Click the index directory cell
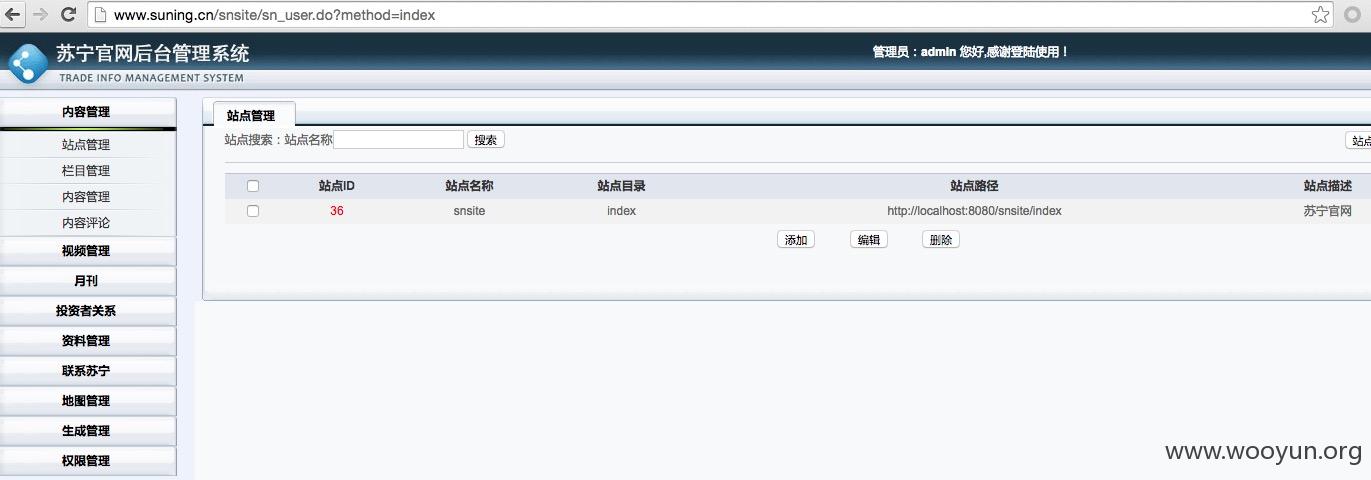The width and height of the screenshot is (1371, 480). [x=621, y=211]
